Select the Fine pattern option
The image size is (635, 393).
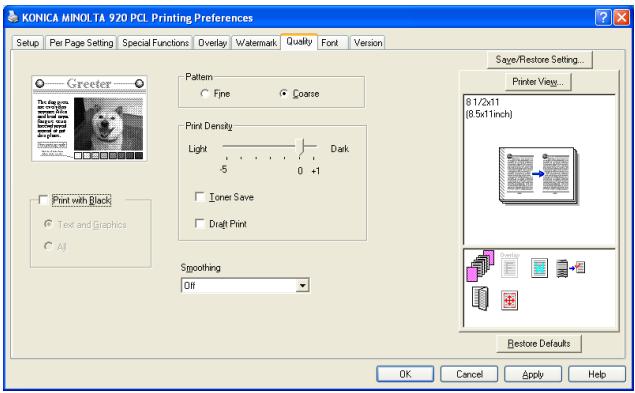pyautogui.click(x=215, y=94)
